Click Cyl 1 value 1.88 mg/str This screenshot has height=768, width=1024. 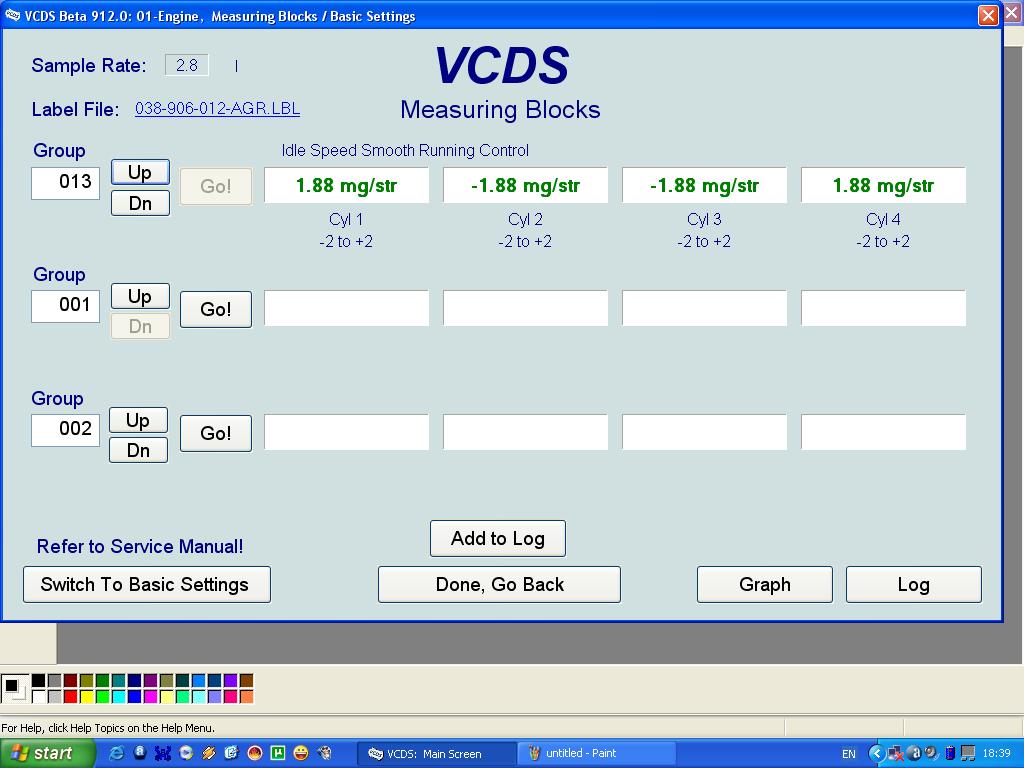pos(346,185)
